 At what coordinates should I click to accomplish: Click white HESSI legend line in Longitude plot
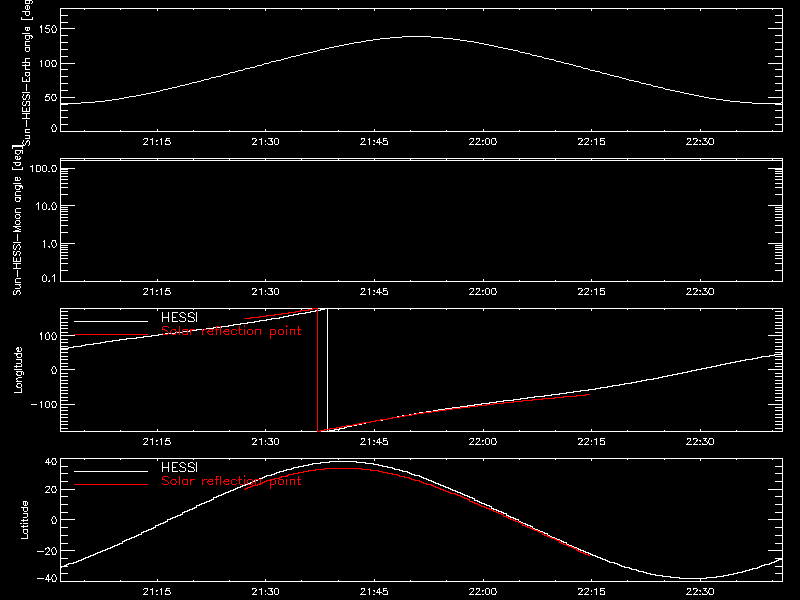click(x=111, y=321)
